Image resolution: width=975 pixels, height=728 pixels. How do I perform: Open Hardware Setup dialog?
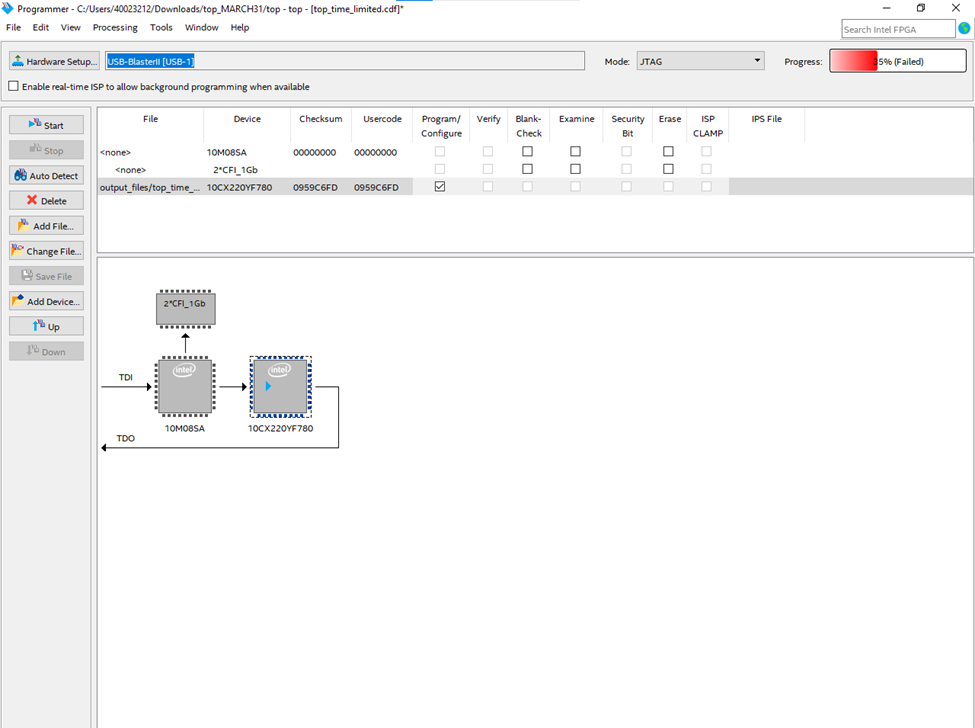click(54, 62)
